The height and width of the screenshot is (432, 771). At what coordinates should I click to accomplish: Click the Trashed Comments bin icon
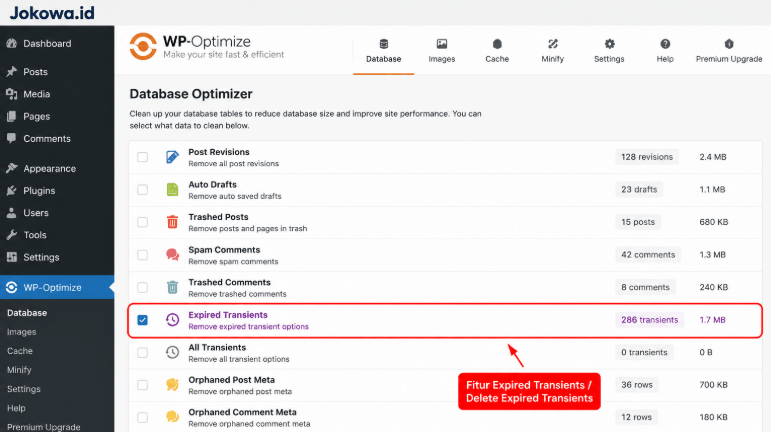pyautogui.click(x=172, y=287)
